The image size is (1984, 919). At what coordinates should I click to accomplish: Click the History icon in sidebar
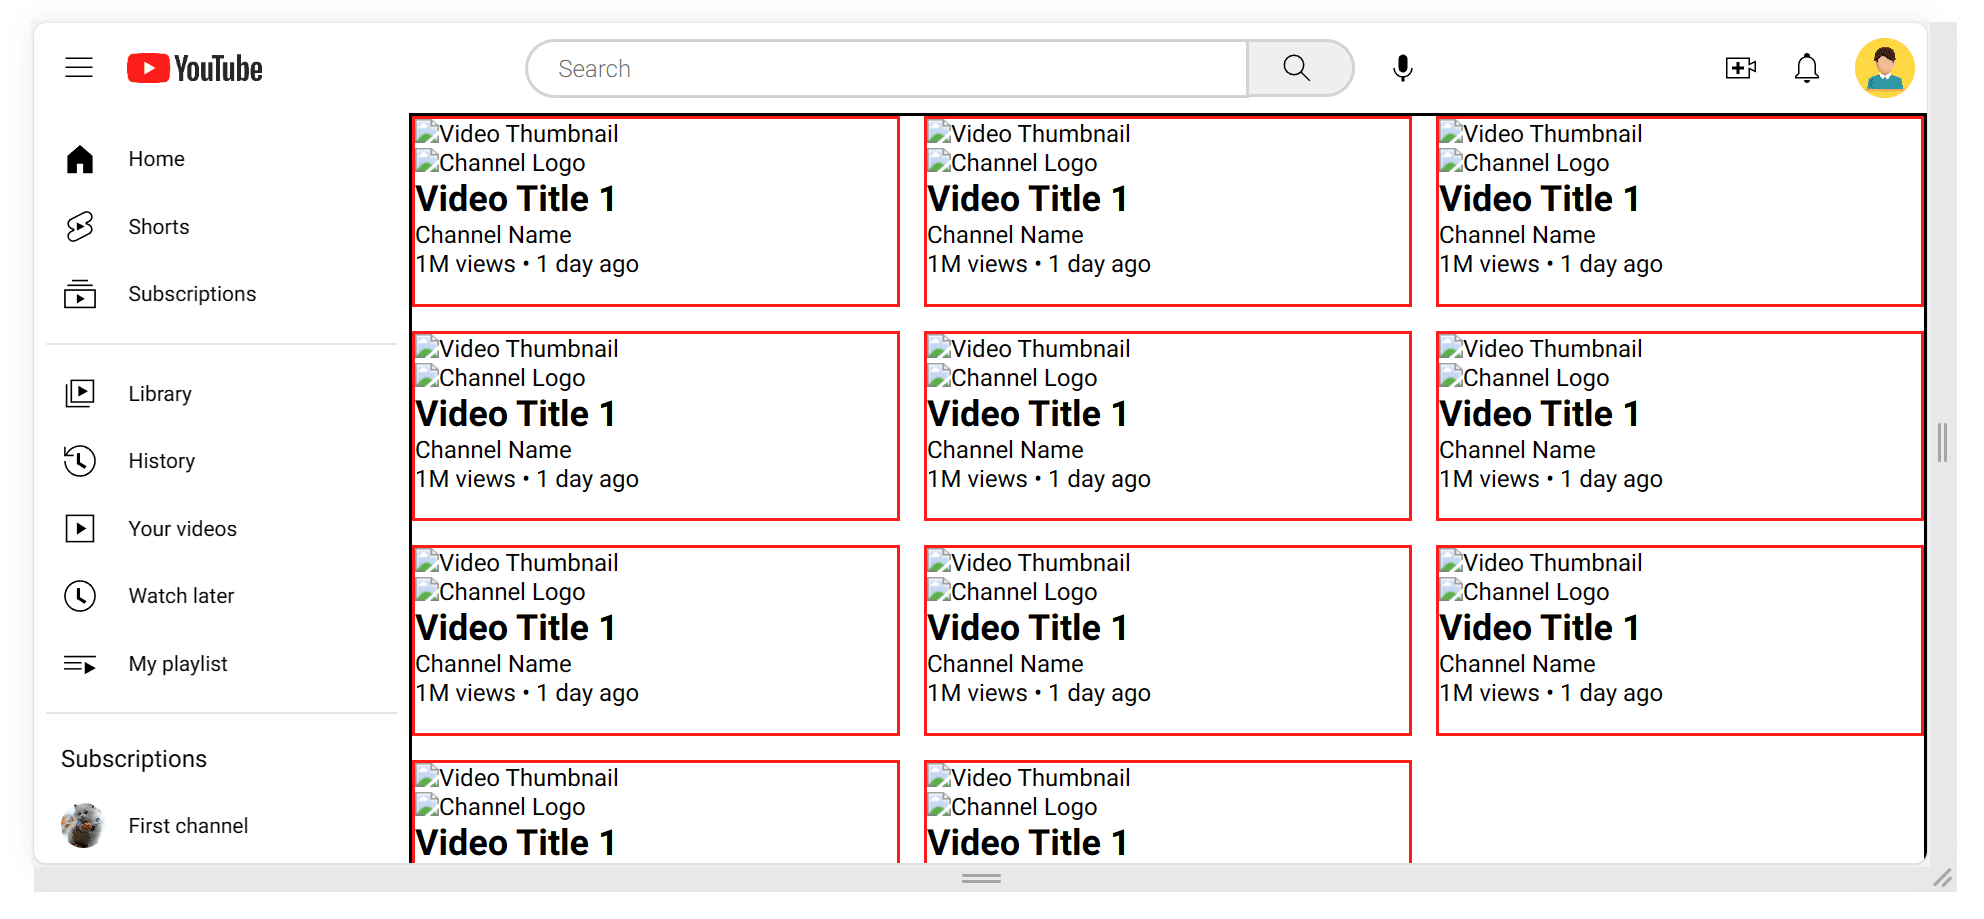(80, 461)
